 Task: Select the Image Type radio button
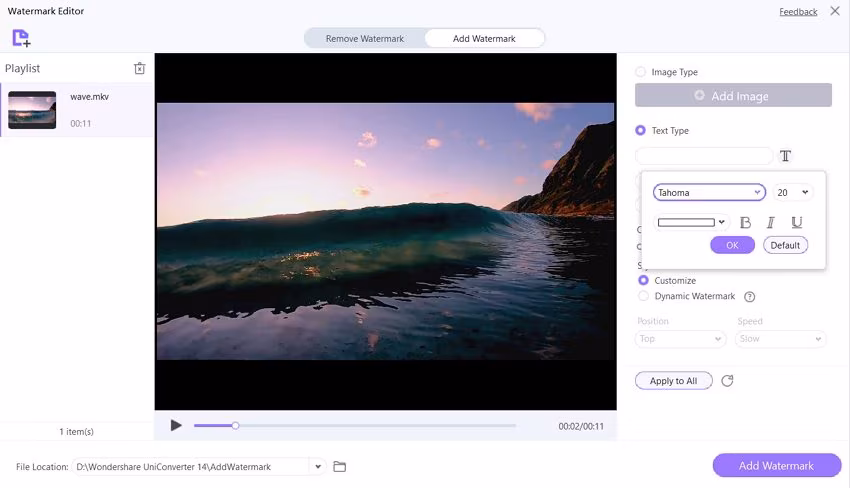640,72
